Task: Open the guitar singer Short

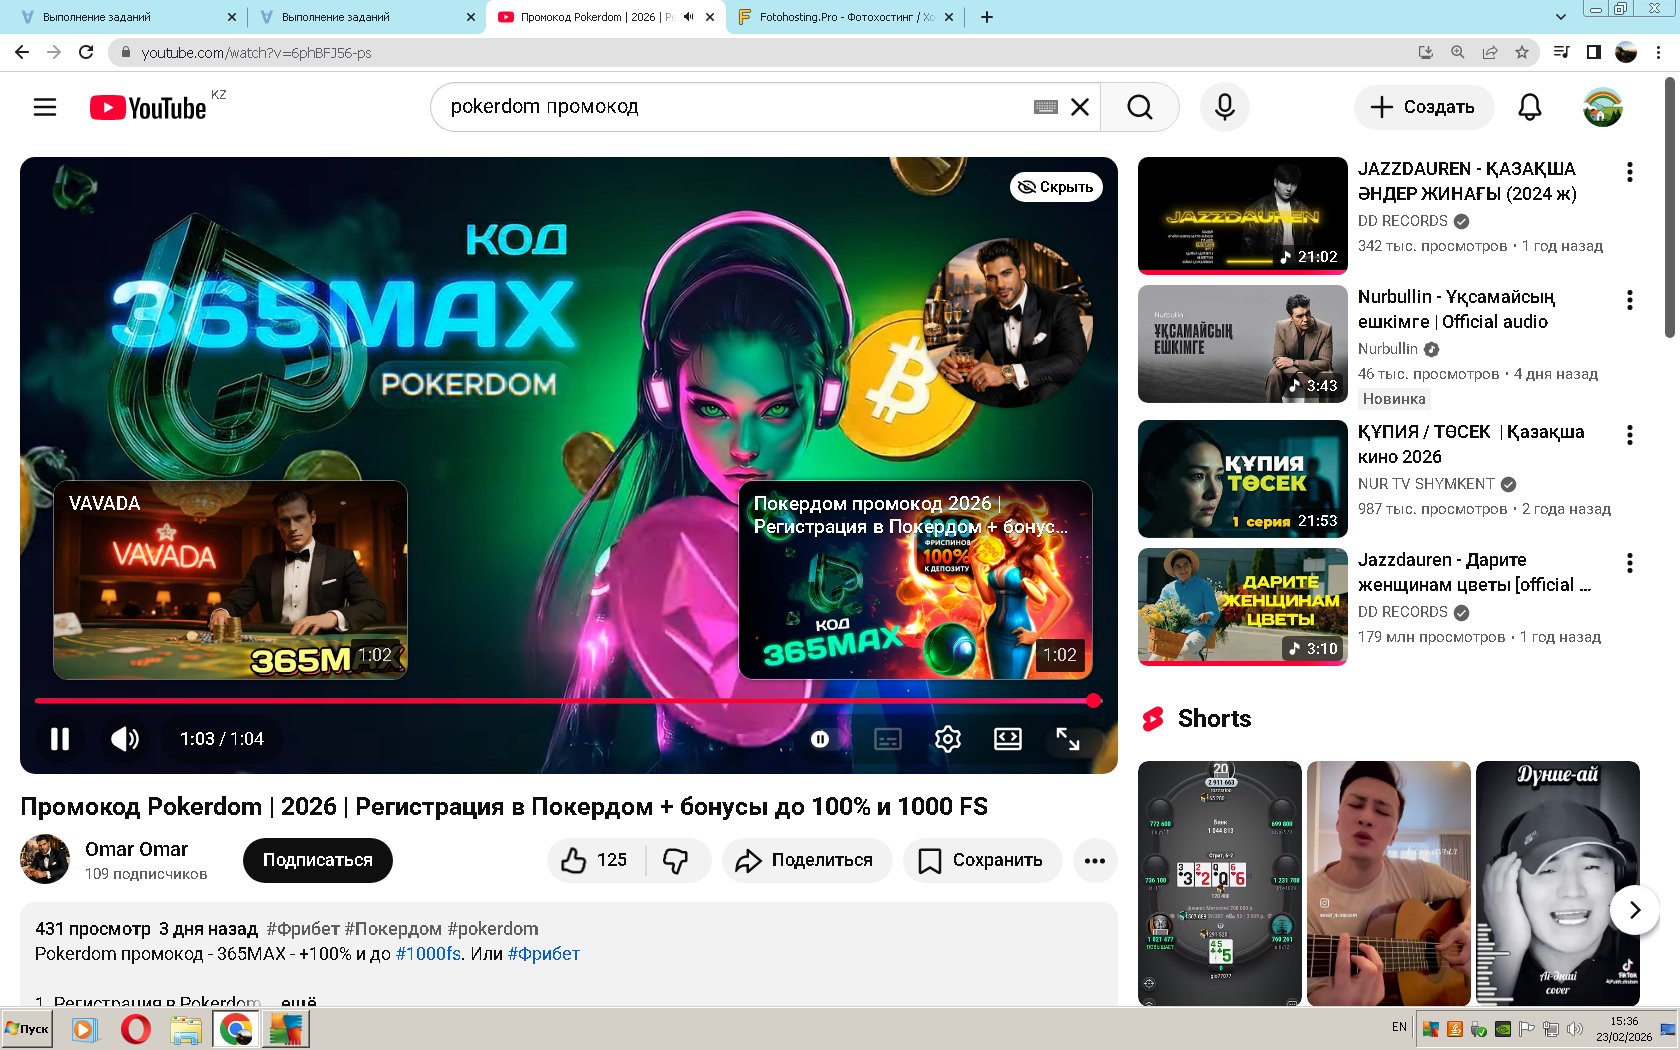Action: tap(1389, 883)
